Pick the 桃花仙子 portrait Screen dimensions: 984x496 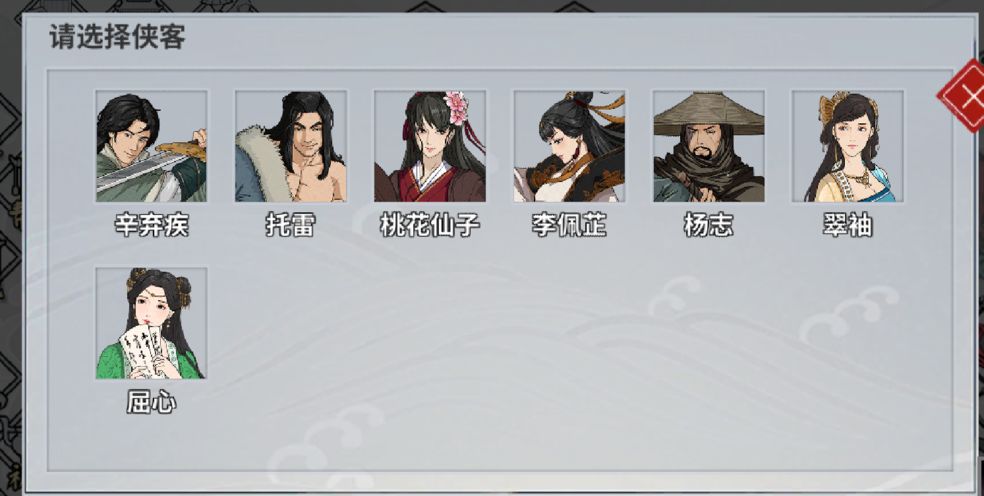coord(430,146)
